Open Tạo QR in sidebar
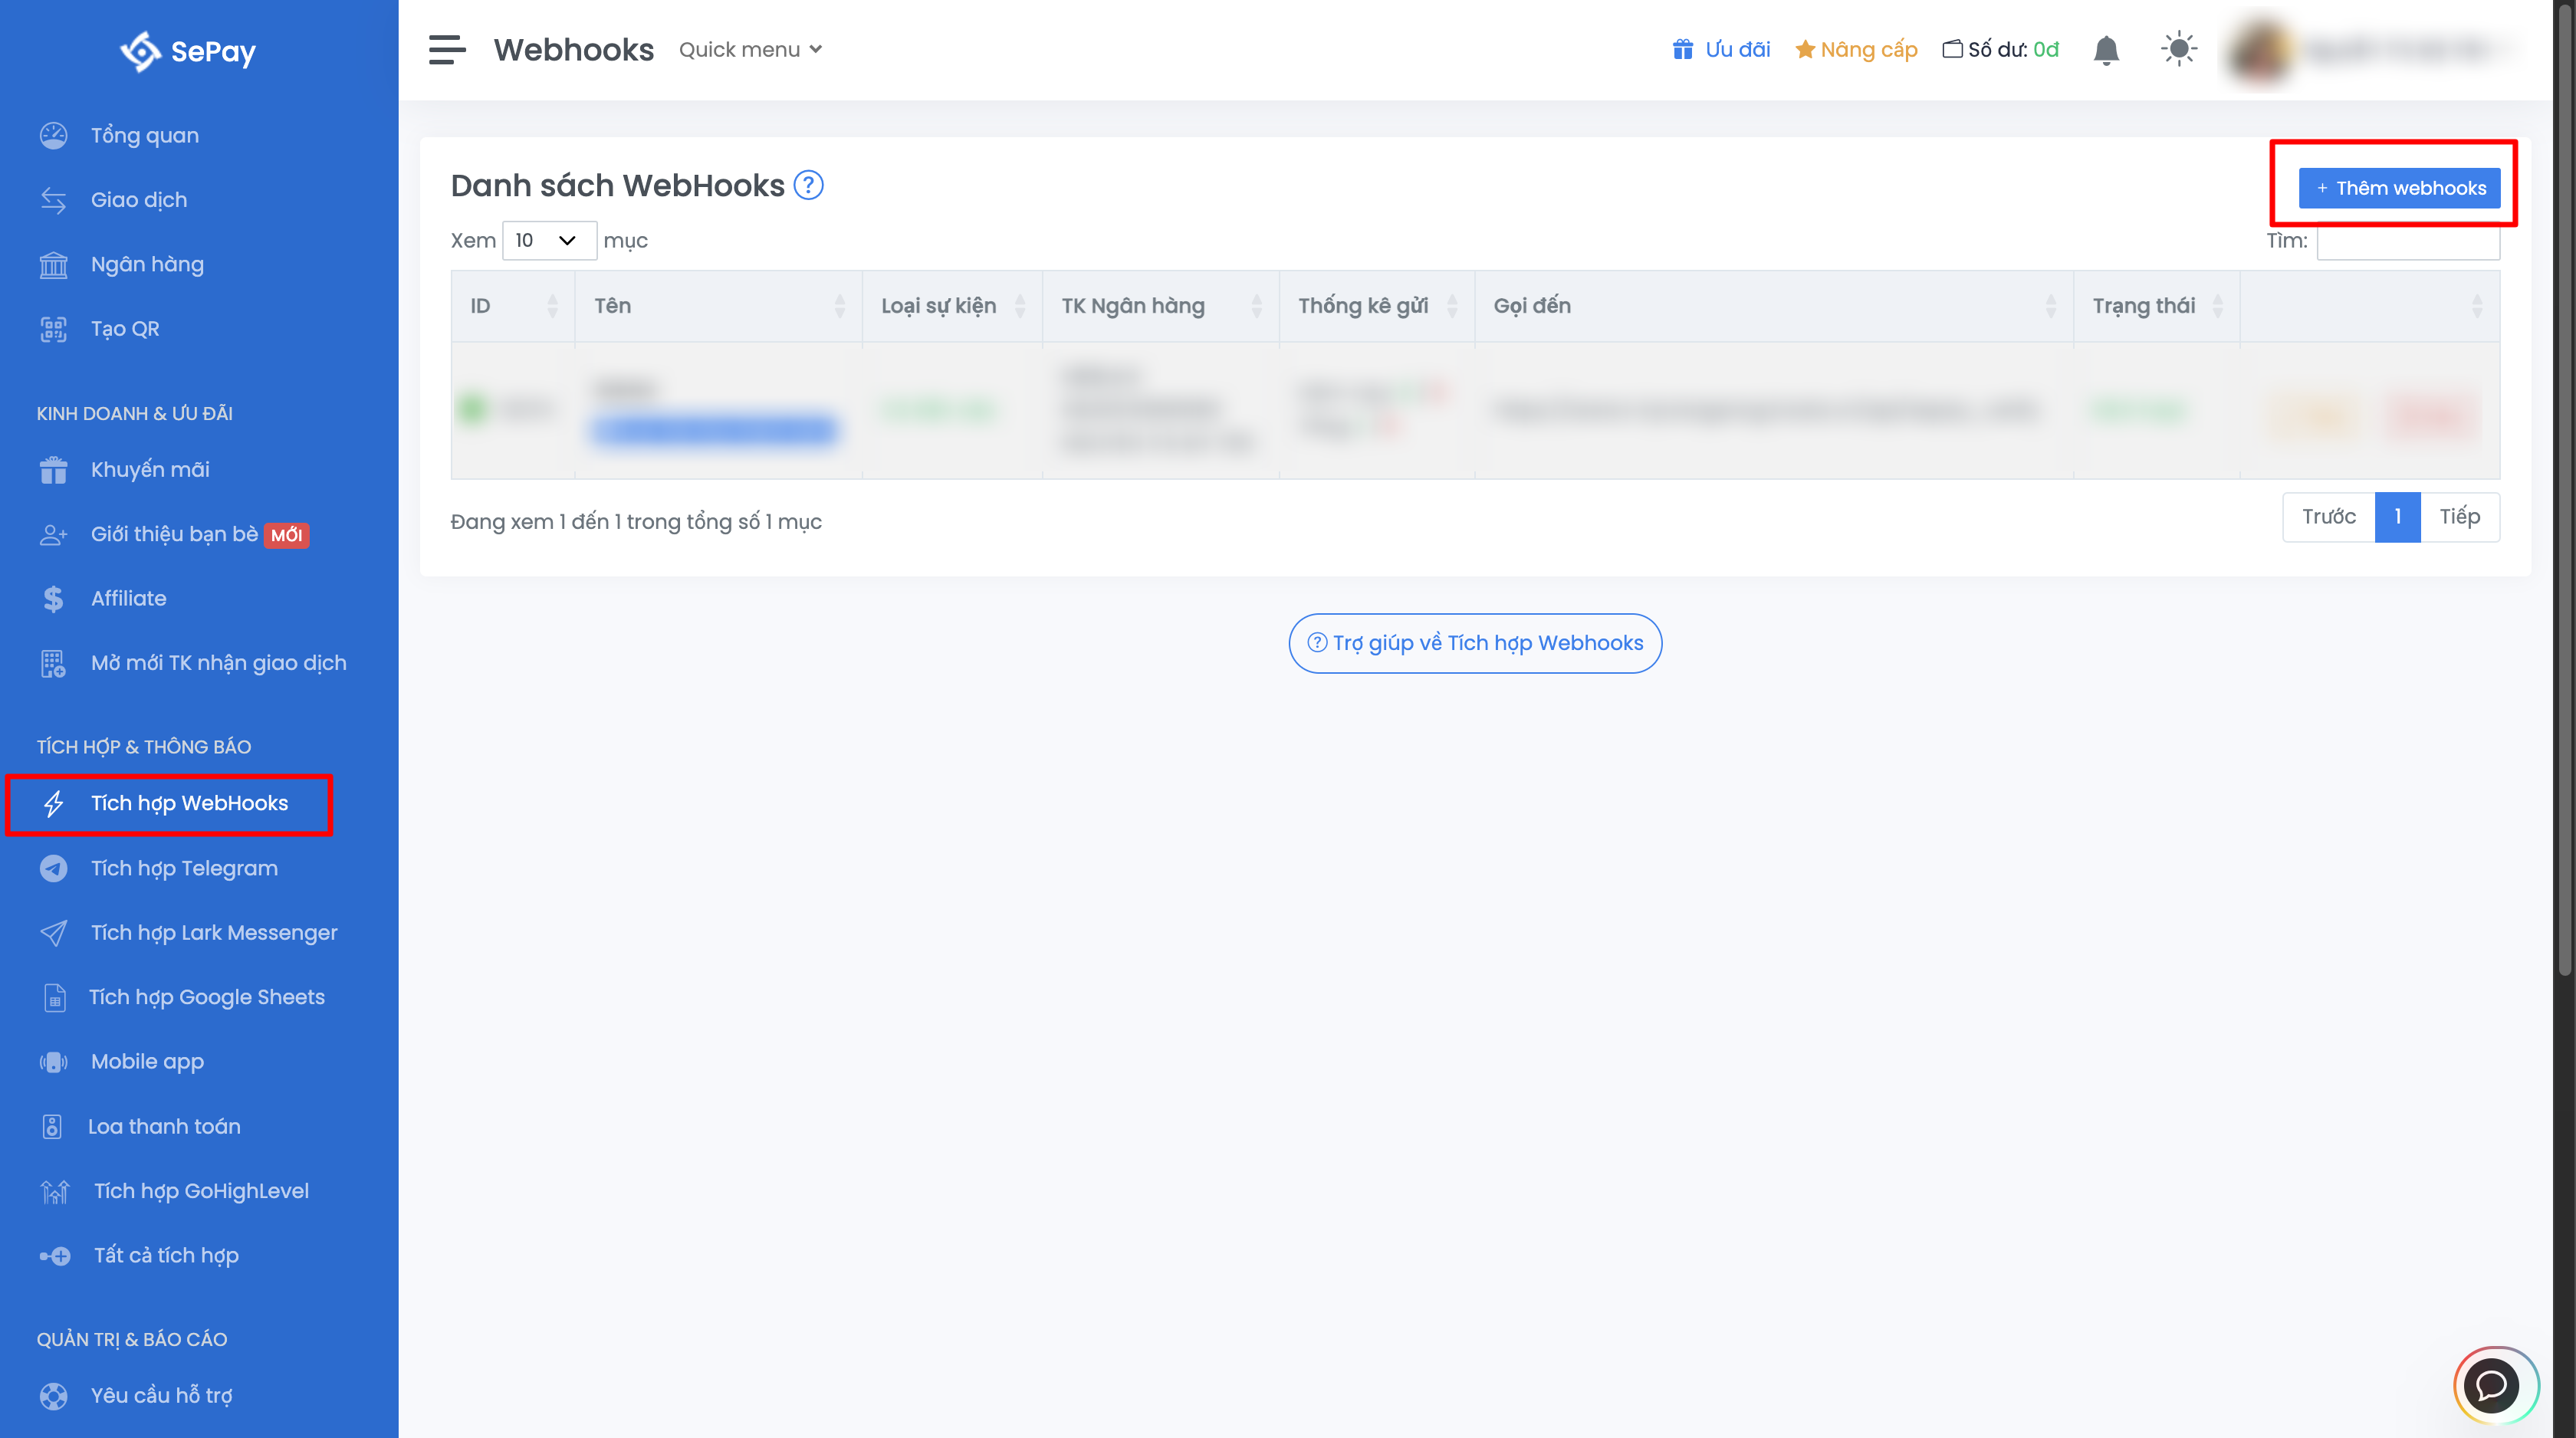The width and height of the screenshot is (2576, 1438). coord(125,329)
